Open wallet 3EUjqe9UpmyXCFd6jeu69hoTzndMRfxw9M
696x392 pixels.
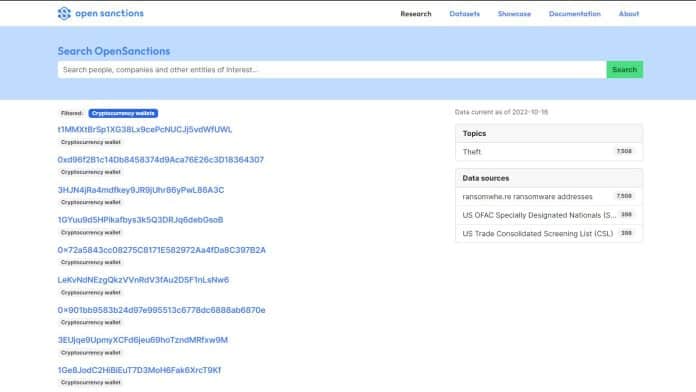click(x=142, y=340)
